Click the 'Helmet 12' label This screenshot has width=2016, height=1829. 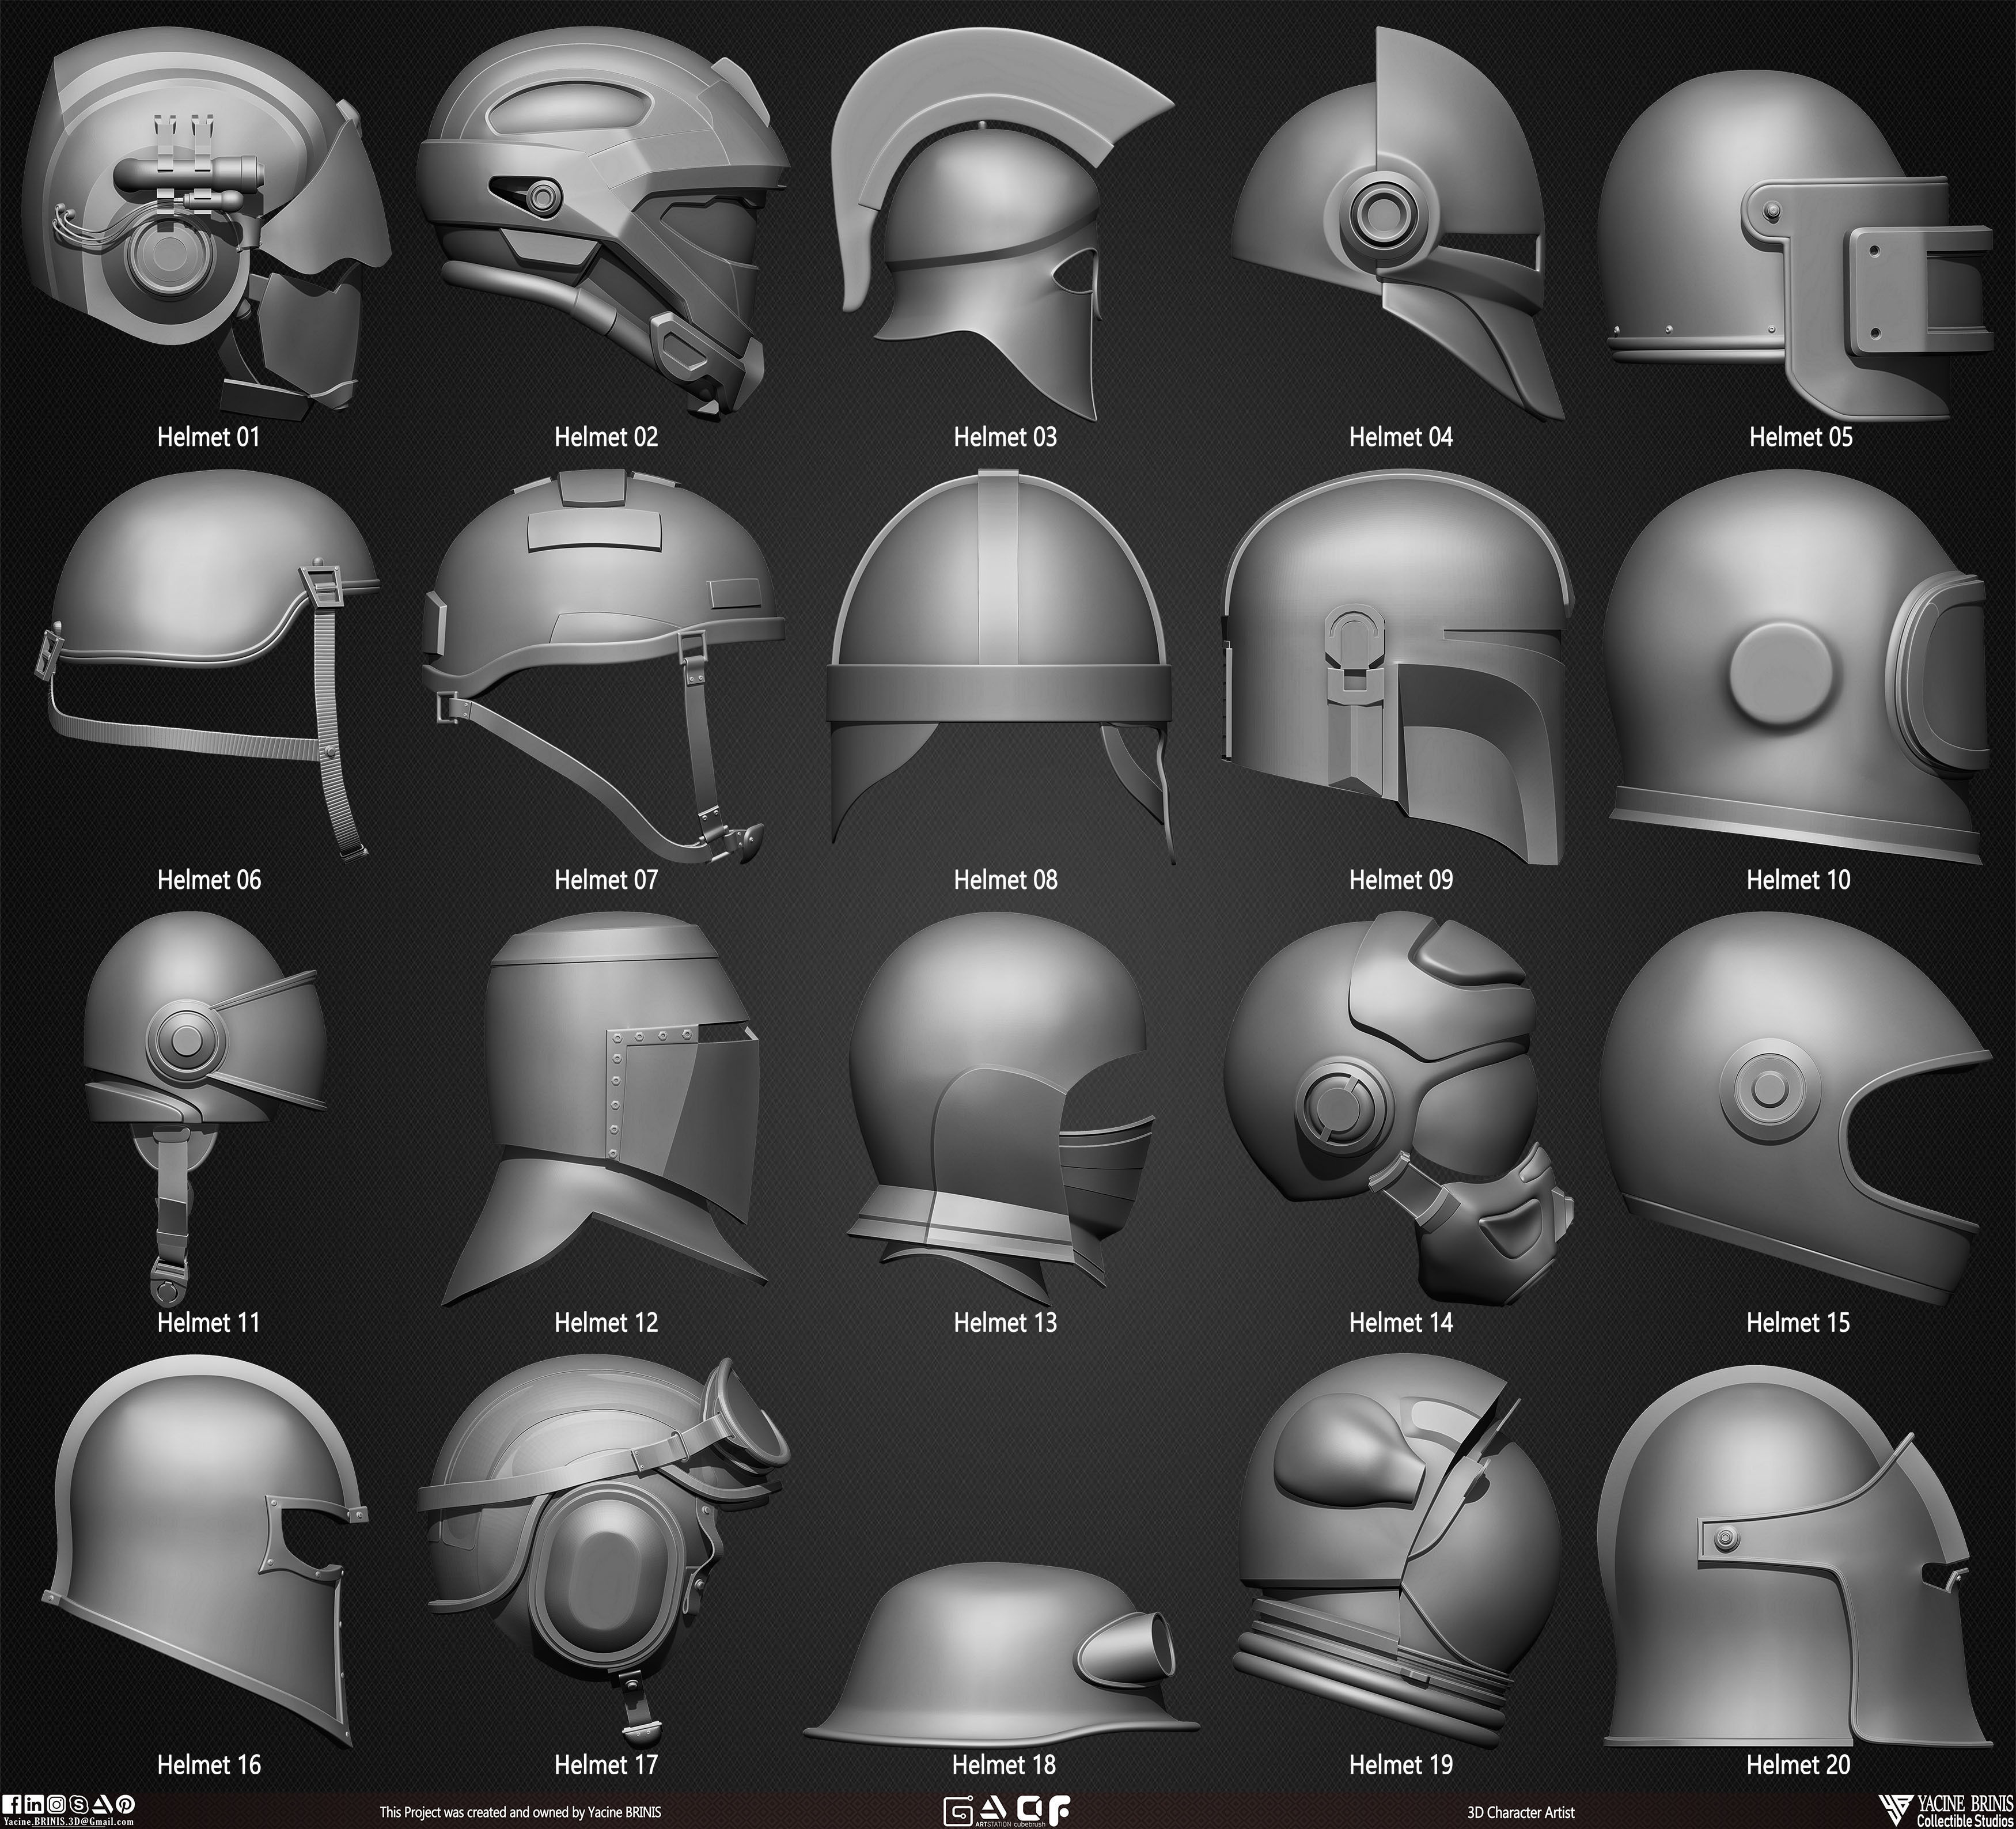606,1323
